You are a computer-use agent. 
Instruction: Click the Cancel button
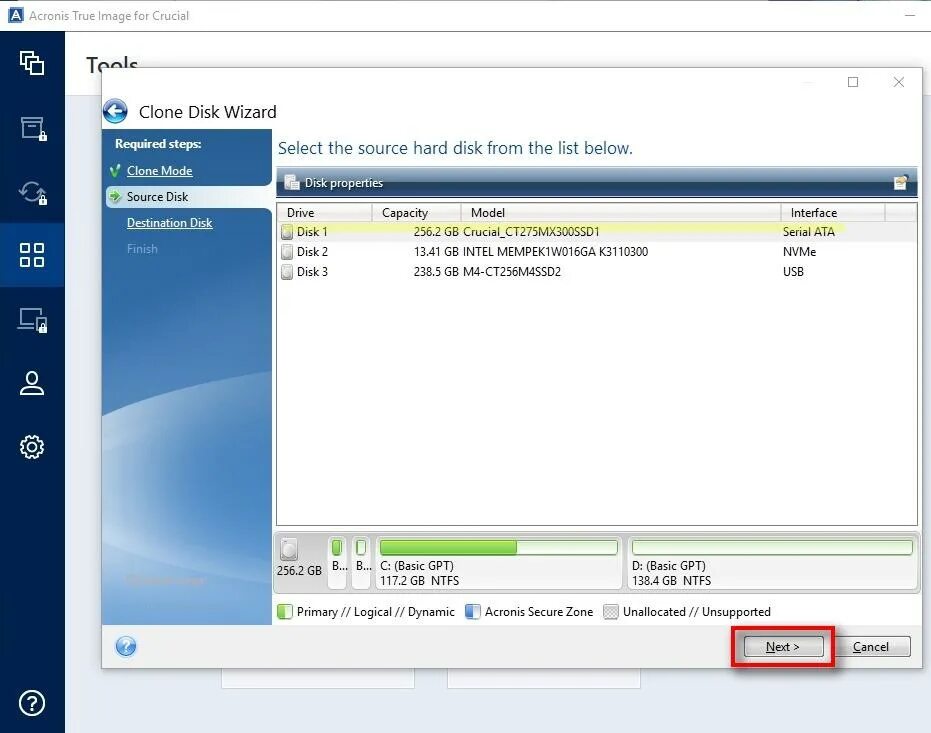click(870, 647)
